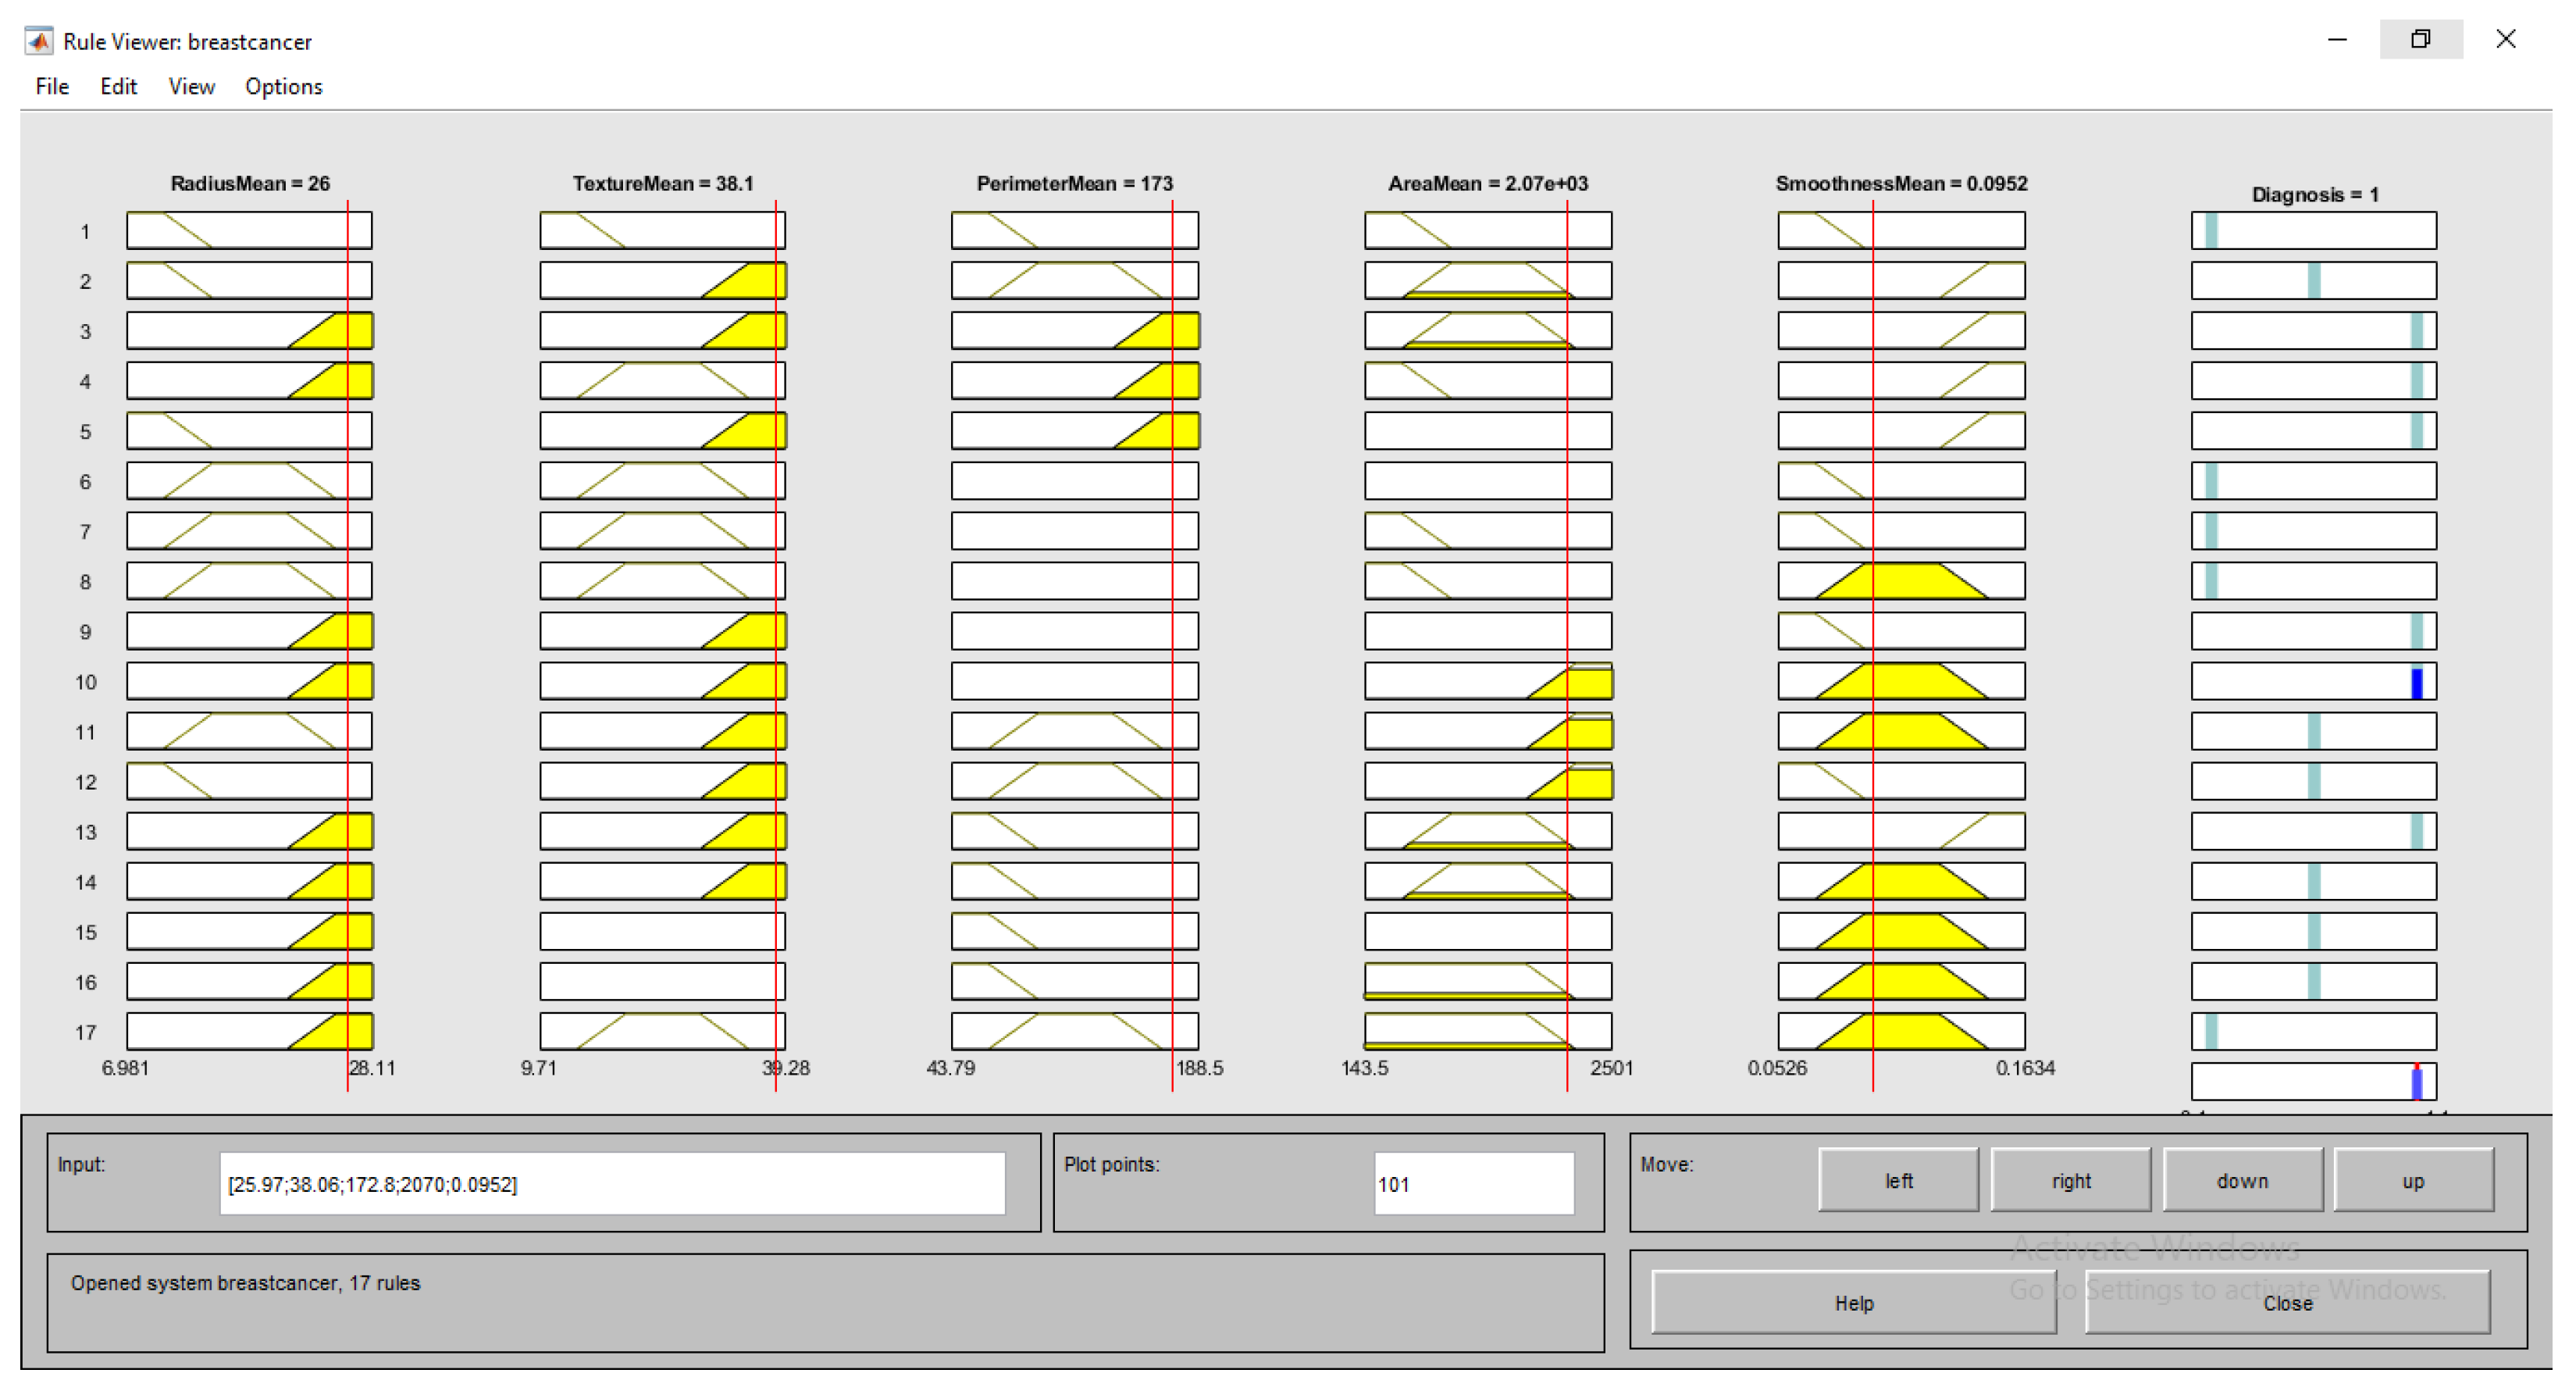Click the AreaMean plot for rule 10
This screenshot has width=2576, height=1391.
coord(1488,681)
